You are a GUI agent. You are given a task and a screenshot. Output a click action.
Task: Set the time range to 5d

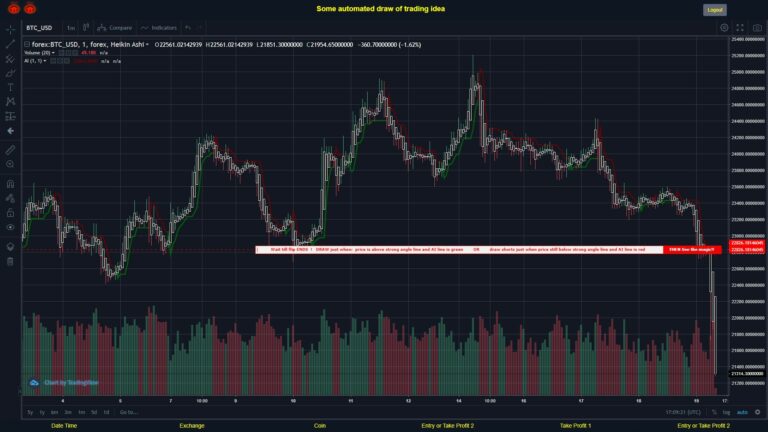(x=94, y=412)
